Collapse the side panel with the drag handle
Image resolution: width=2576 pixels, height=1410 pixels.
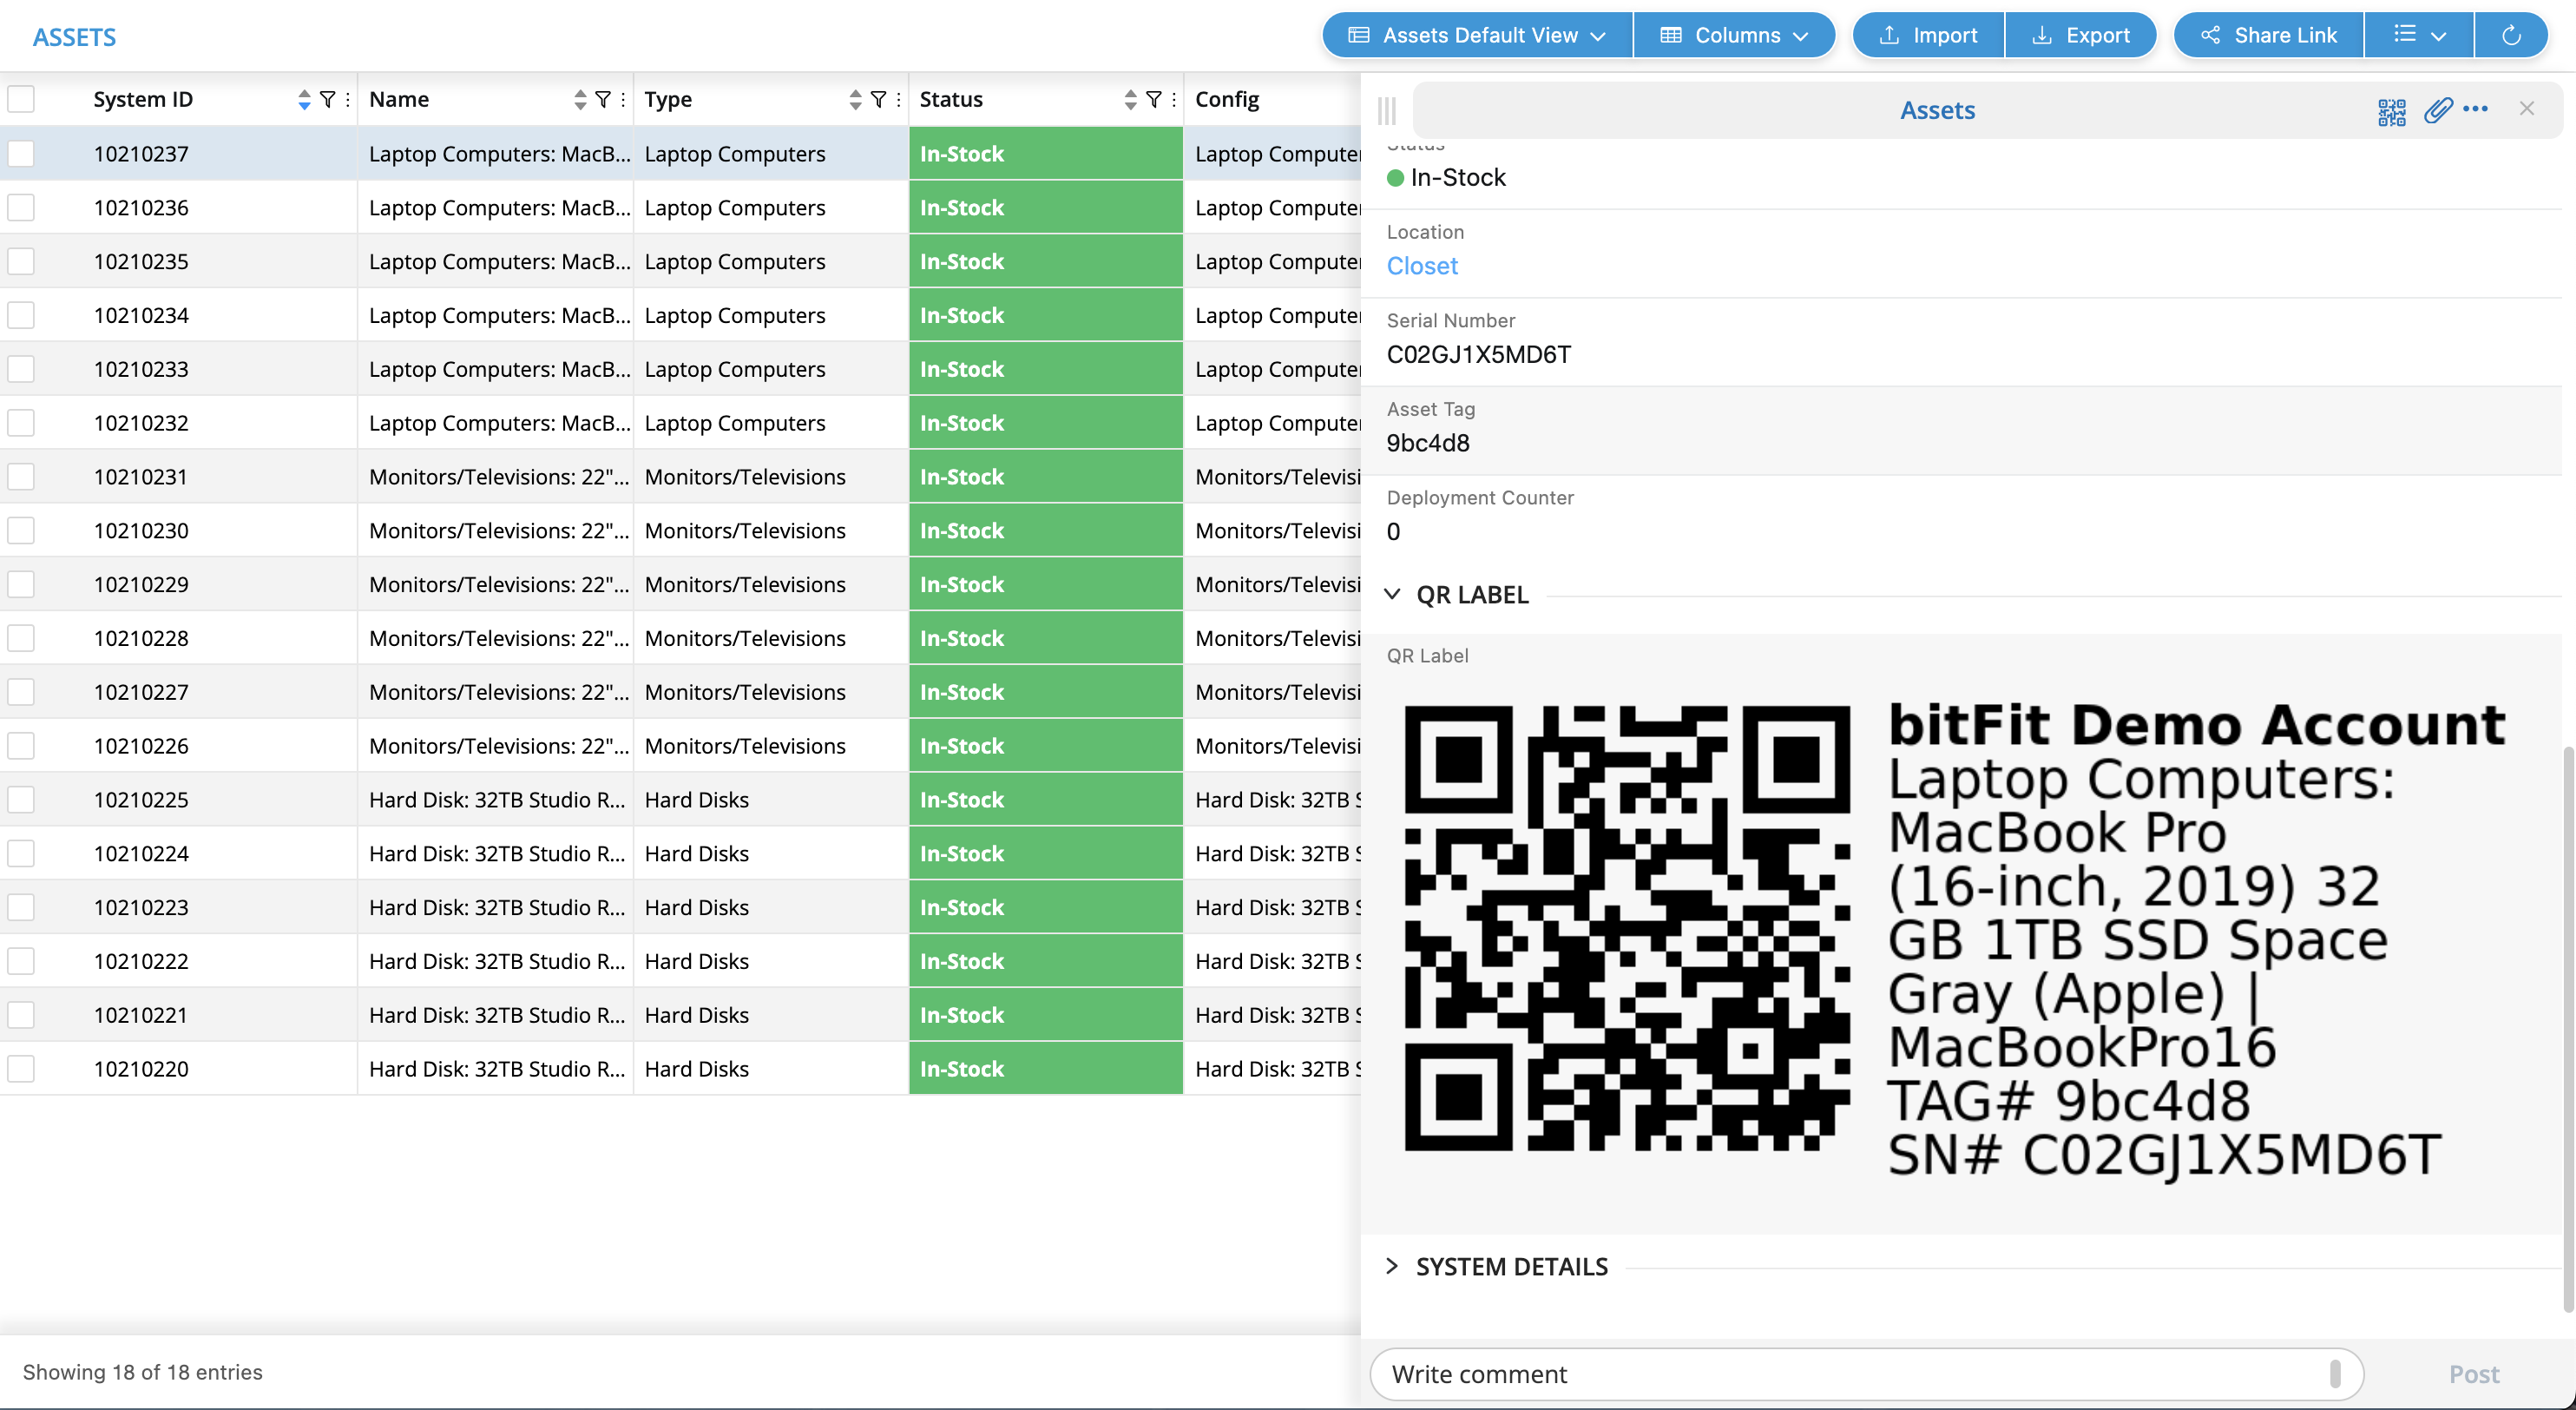[x=1386, y=110]
